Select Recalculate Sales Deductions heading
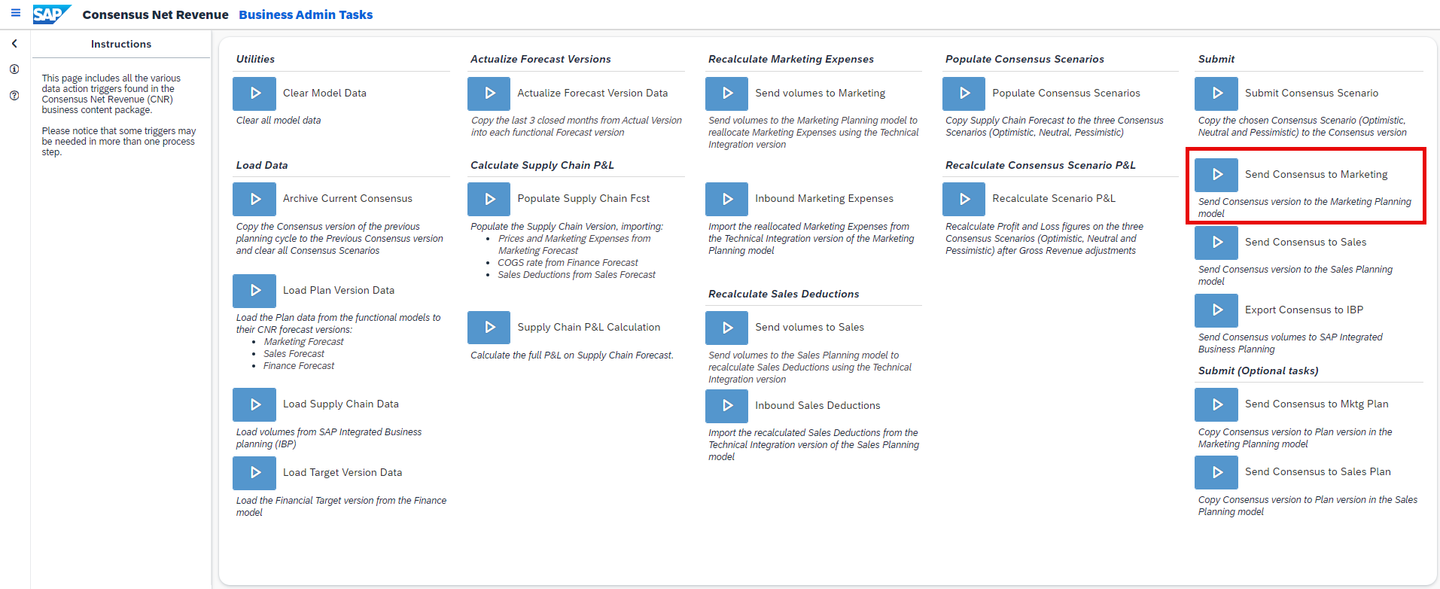 [x=784, y=294]
